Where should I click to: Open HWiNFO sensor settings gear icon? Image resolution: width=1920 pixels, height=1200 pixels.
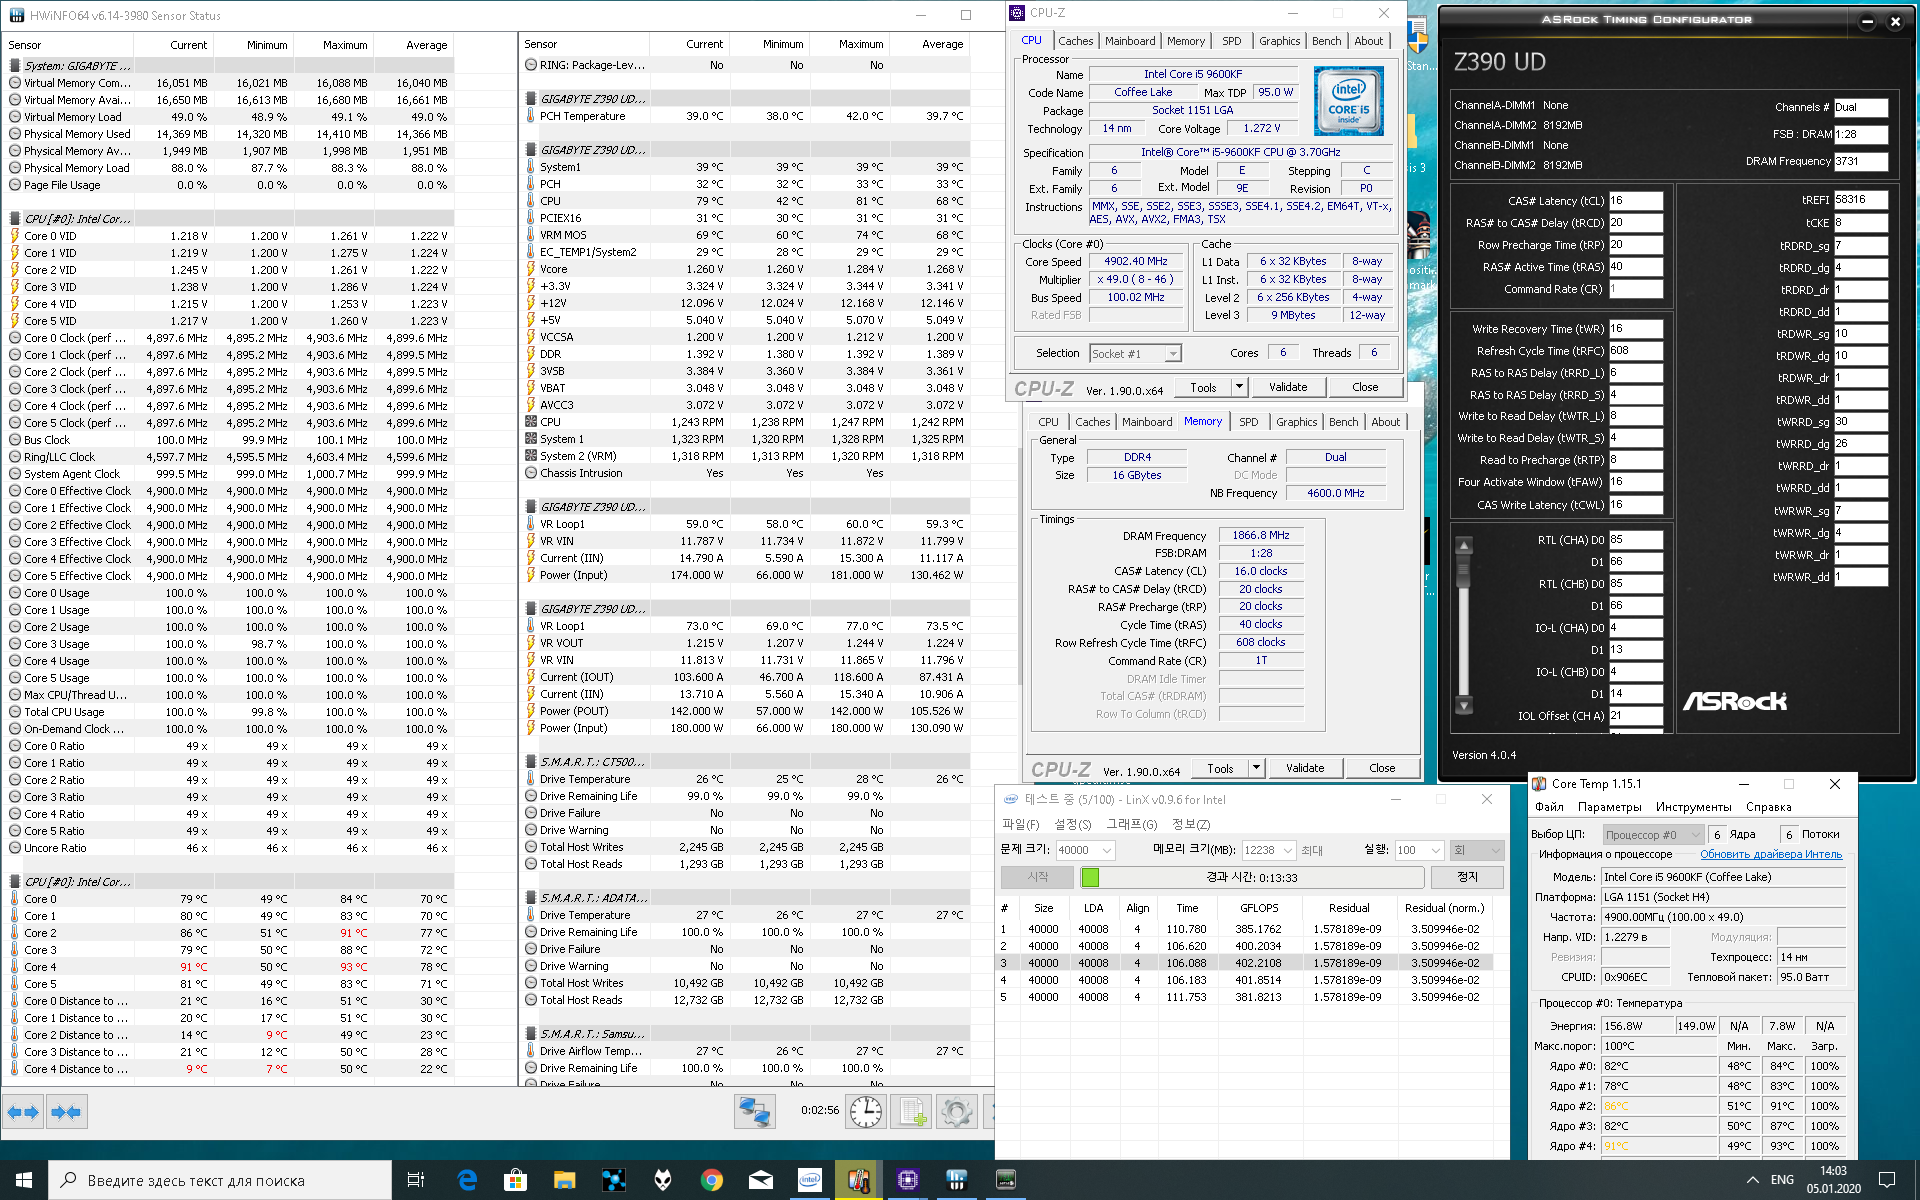(x=956, y=1111)
